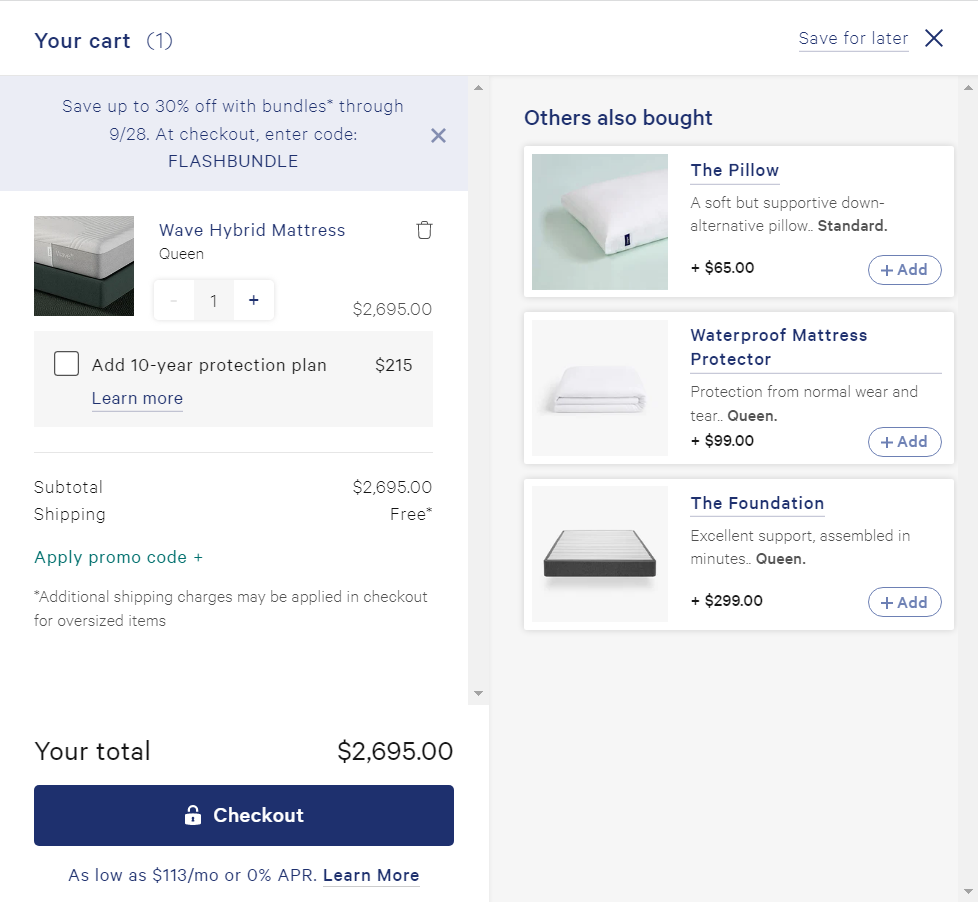The image size is (978, 902).
Task: Open The Foundation product title link
Action: click(757, 503)
